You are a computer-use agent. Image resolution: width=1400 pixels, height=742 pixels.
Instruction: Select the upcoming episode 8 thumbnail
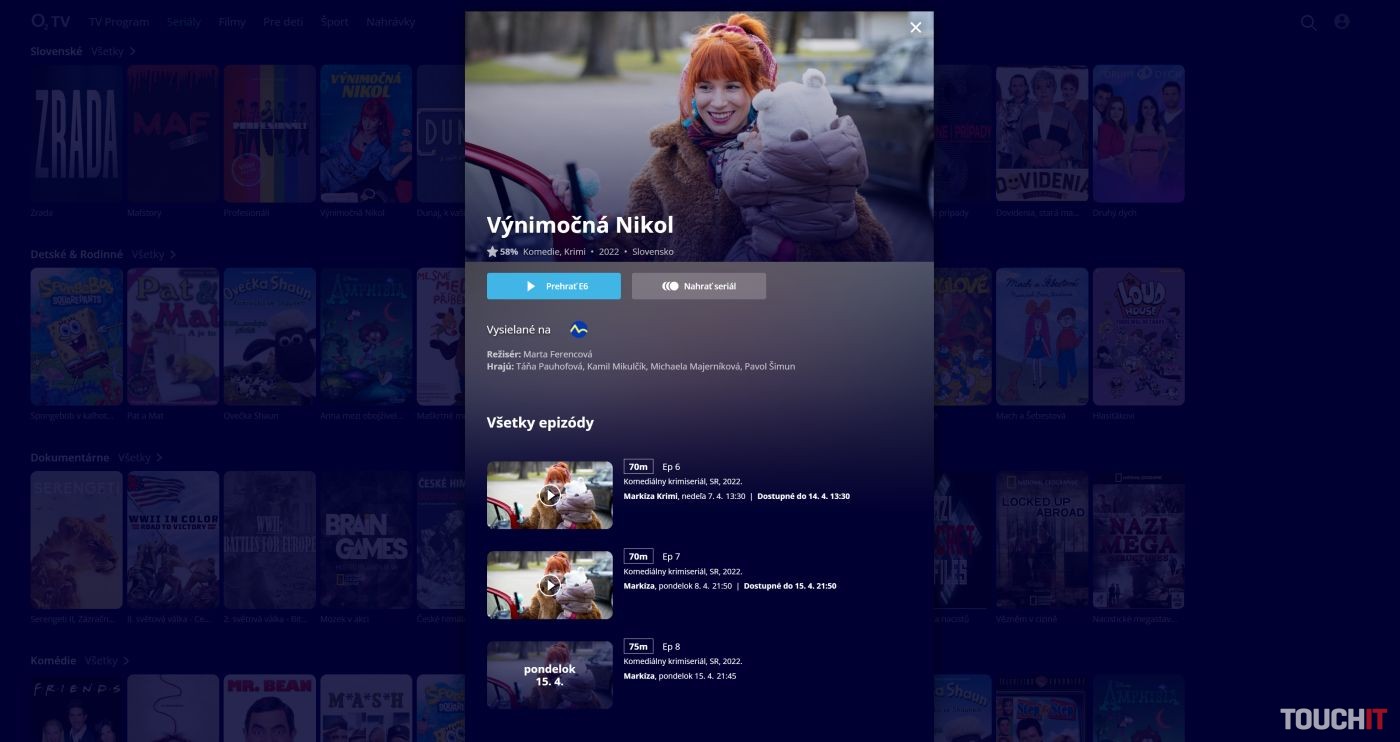click(549, 675)
